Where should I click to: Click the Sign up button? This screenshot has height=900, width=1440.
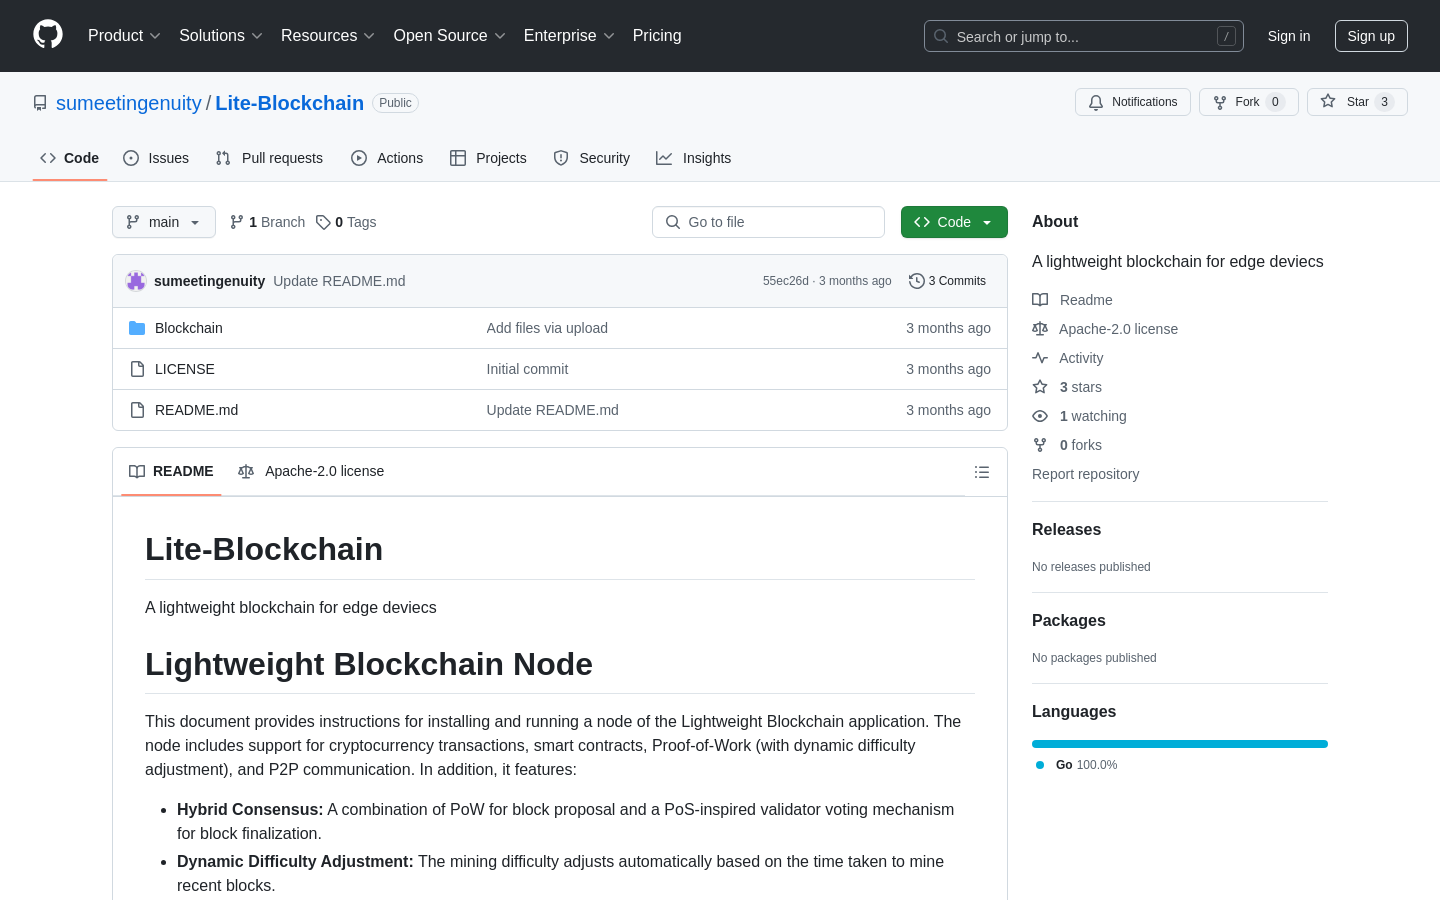1371,36
